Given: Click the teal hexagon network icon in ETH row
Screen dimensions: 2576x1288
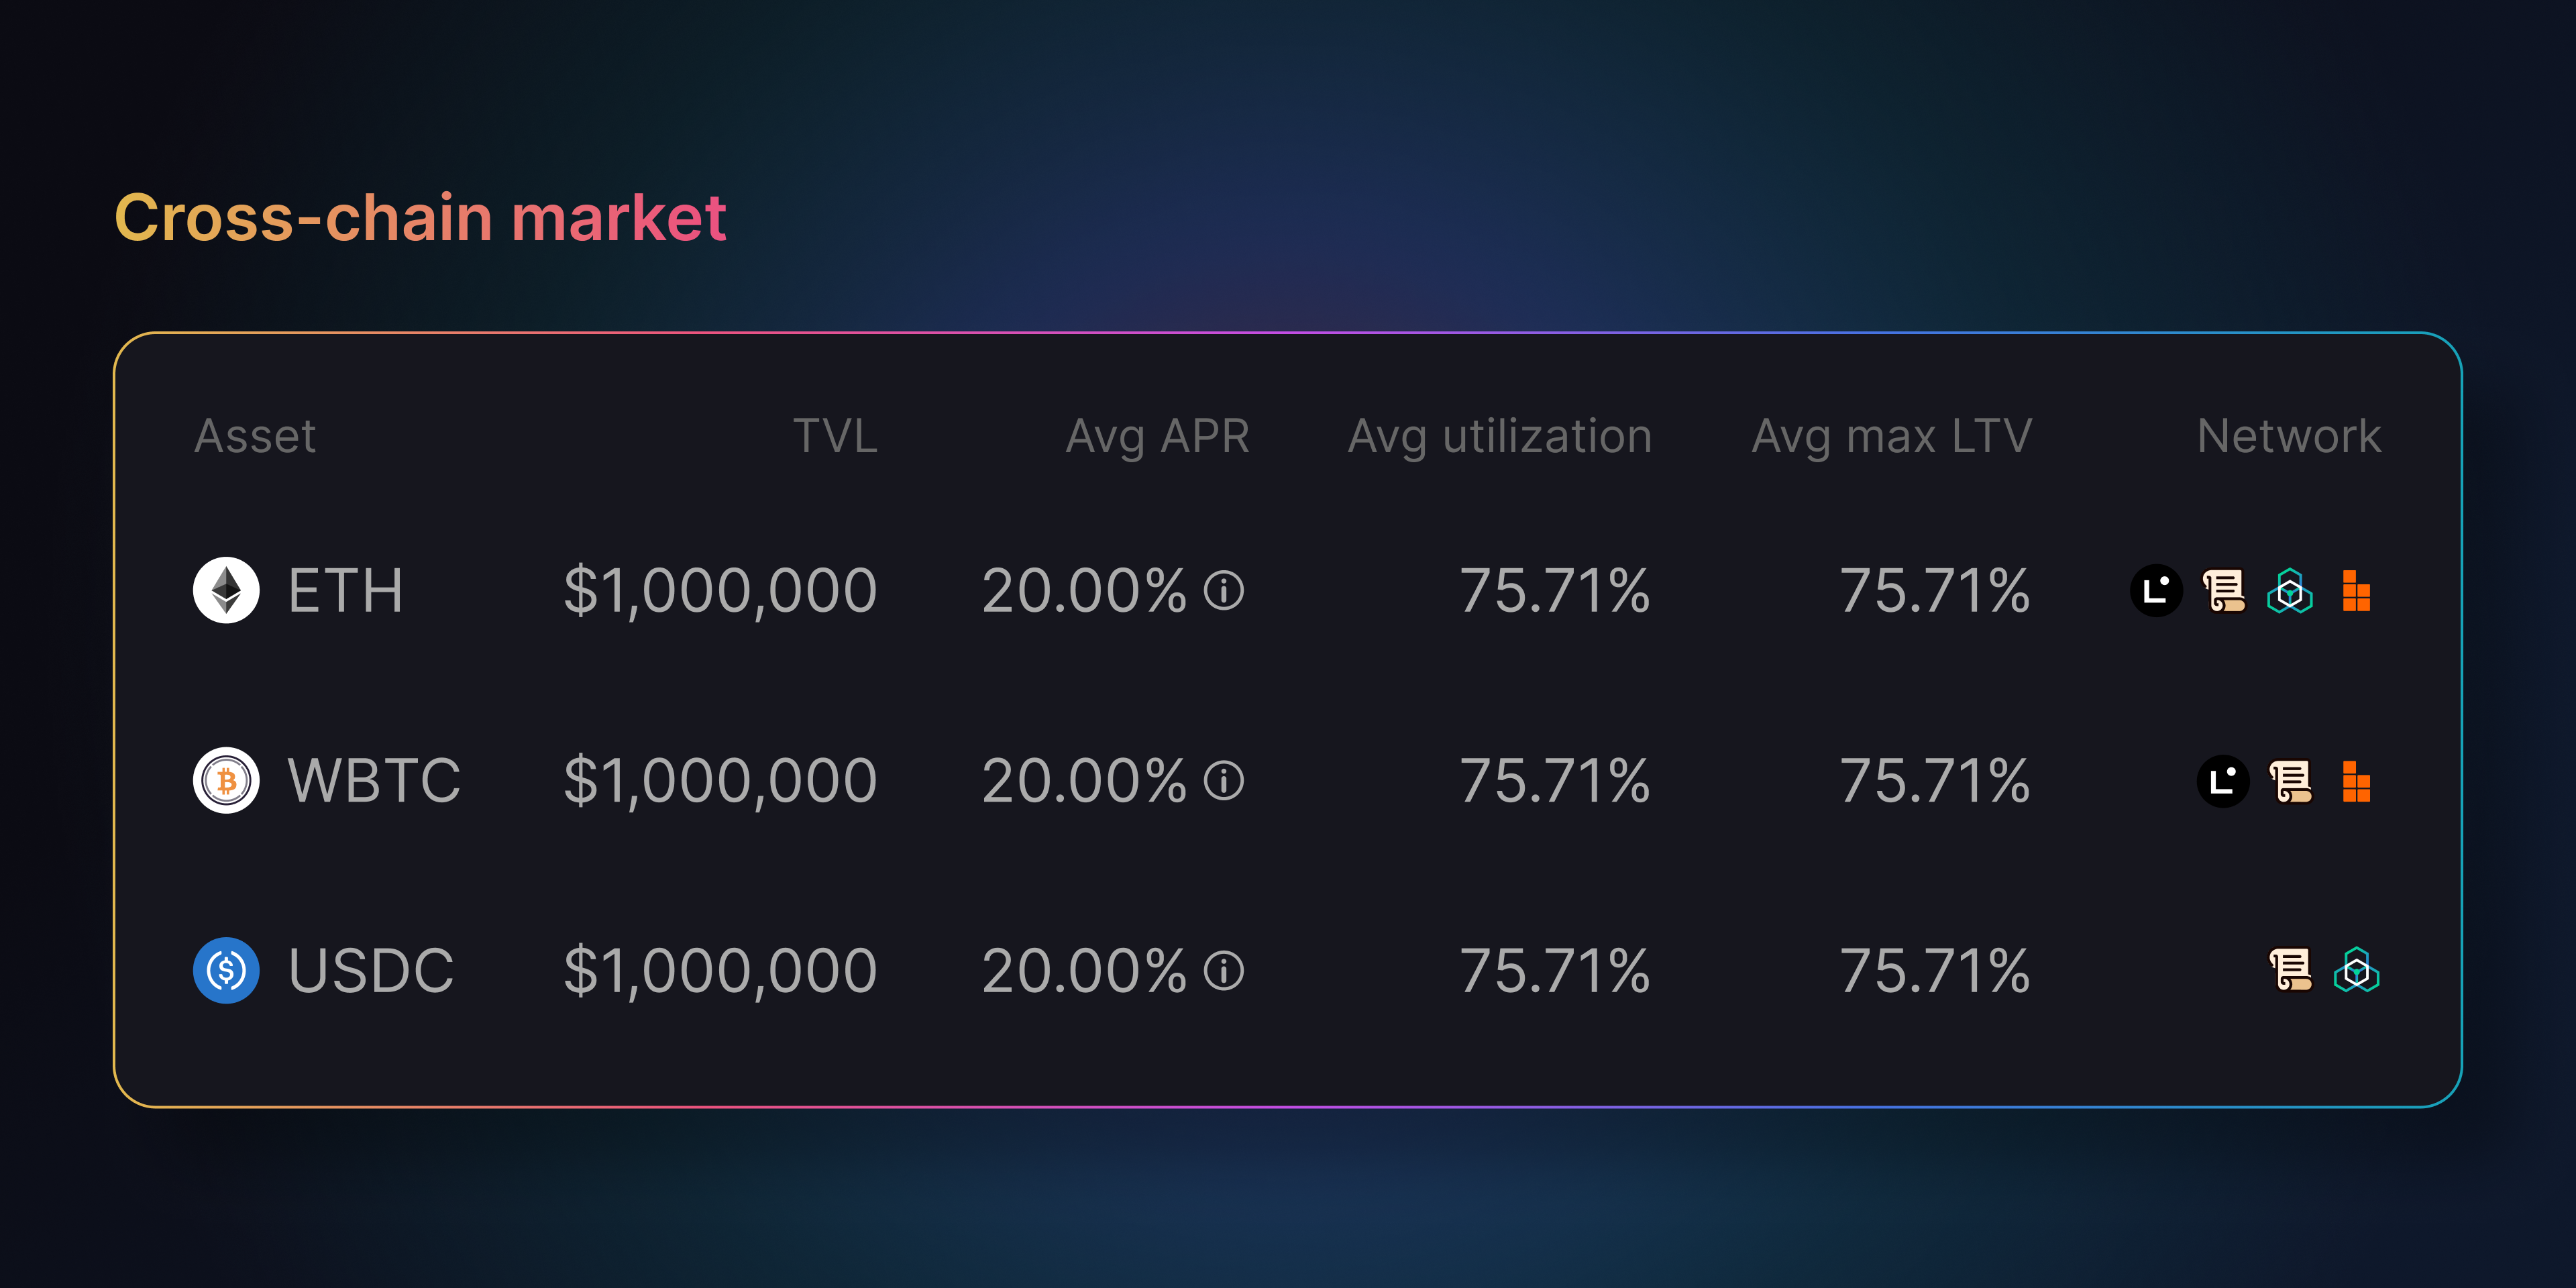Looking at the screenshot, I should 2290,590.
